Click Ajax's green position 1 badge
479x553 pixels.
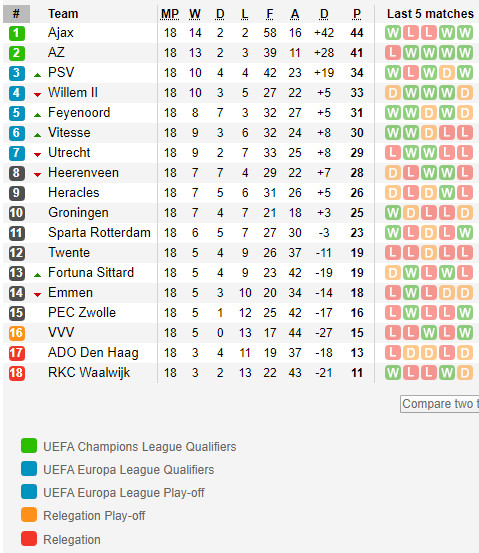pyautogui.click(x=16, y=33)
